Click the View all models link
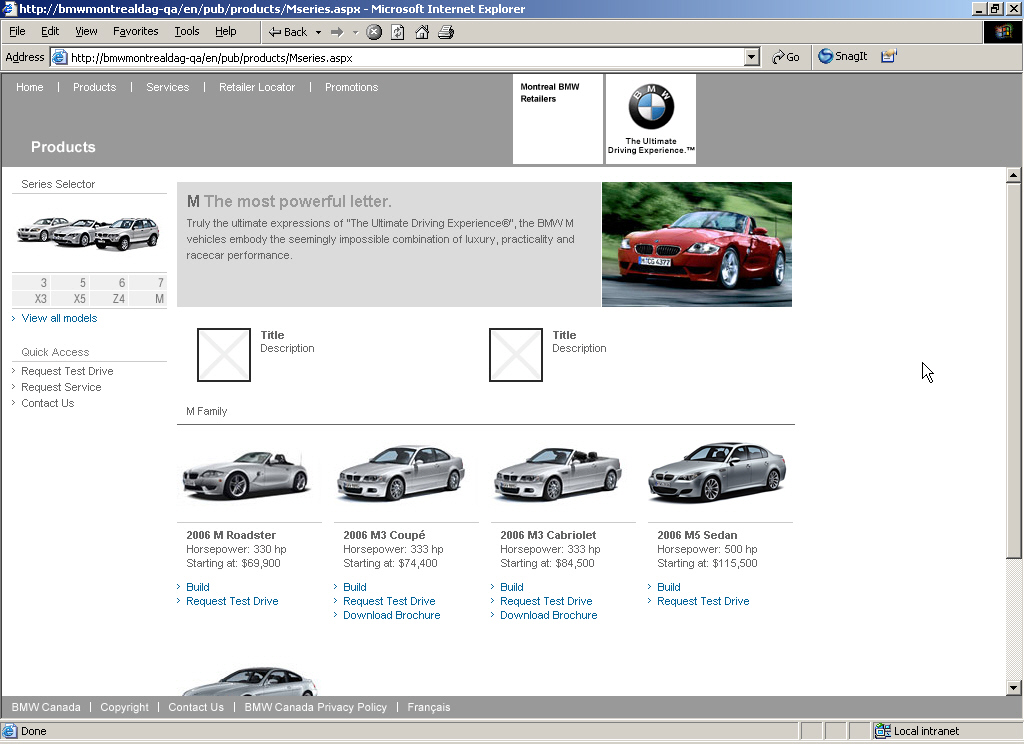Screen dimensions: 1024x744 (x=59, y=318)
